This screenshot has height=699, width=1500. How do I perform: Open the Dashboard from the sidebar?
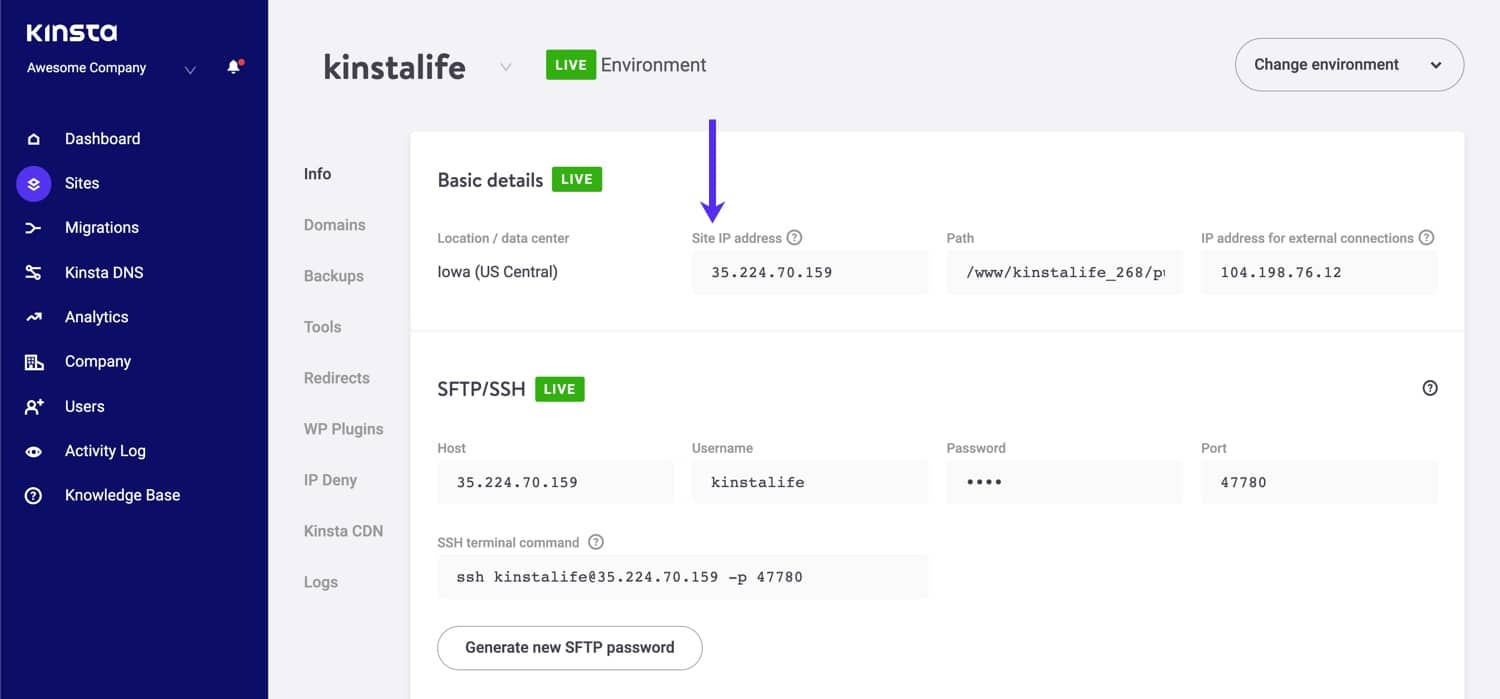click(x=101, y=138)
